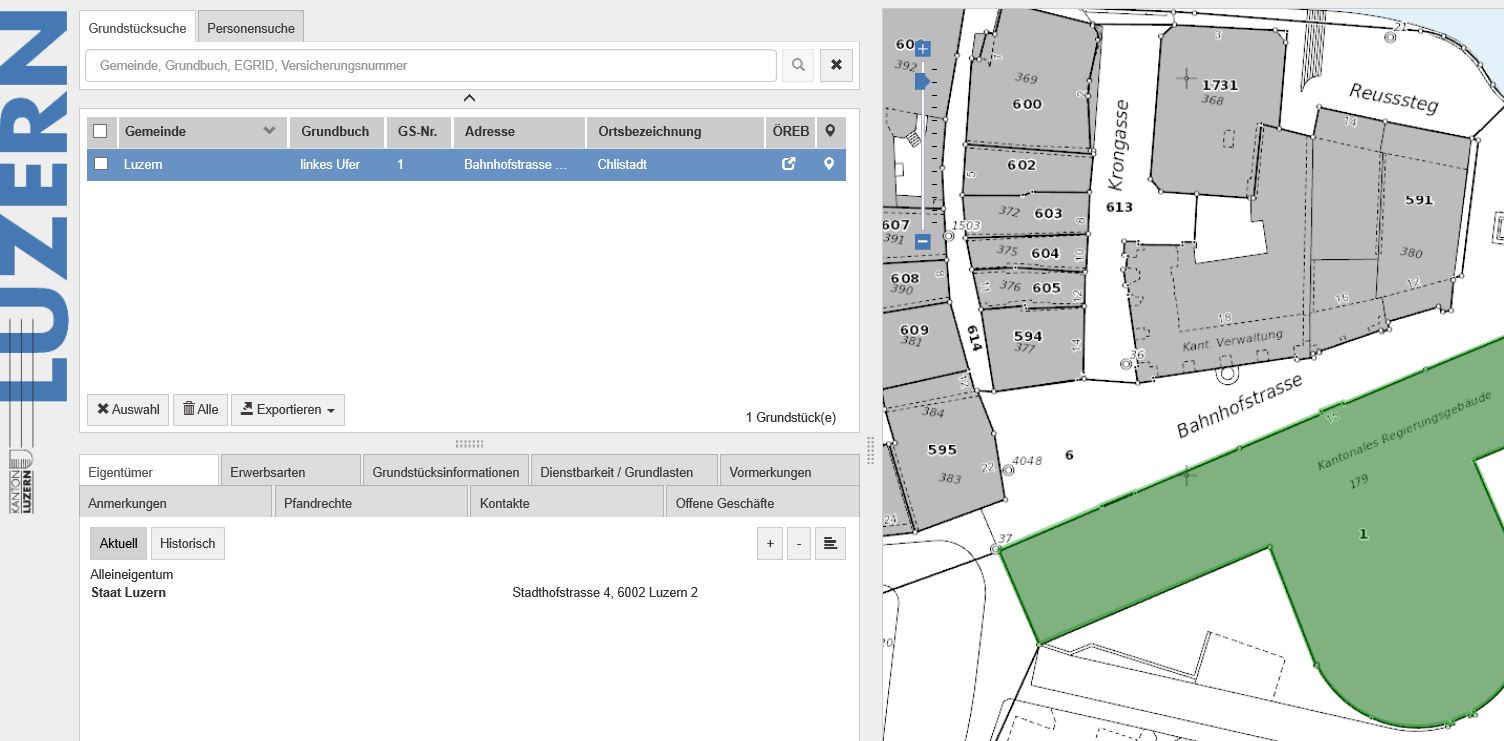Viewport: 1504px width, 741px height.
Task: Clear the search field with the X button
Action: 836,66
